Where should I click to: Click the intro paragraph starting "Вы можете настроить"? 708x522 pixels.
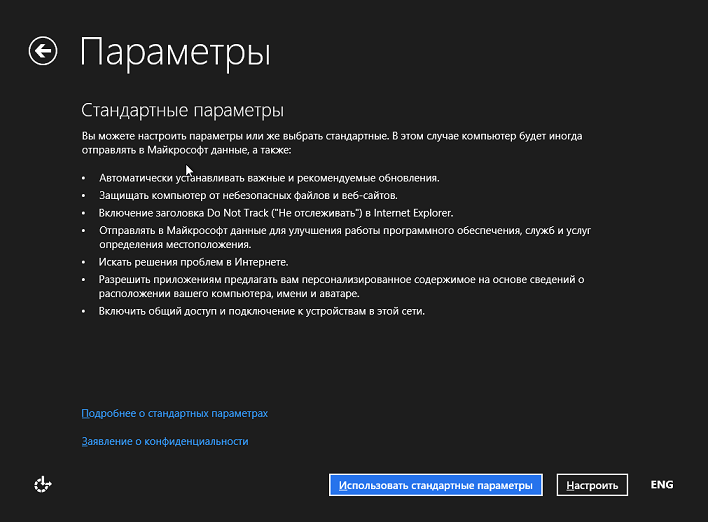coord(332,143)
